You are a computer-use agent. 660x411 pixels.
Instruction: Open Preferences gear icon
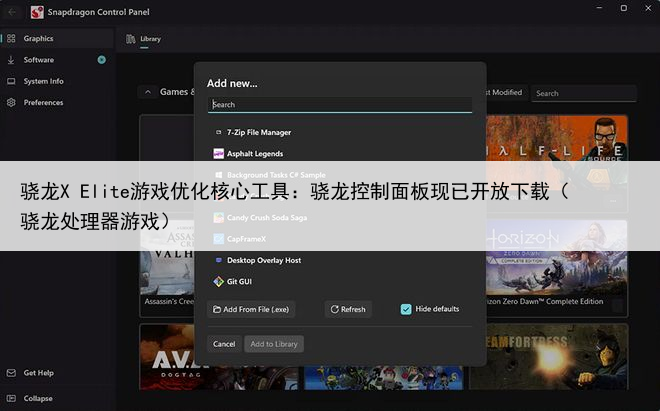point(11,102)
